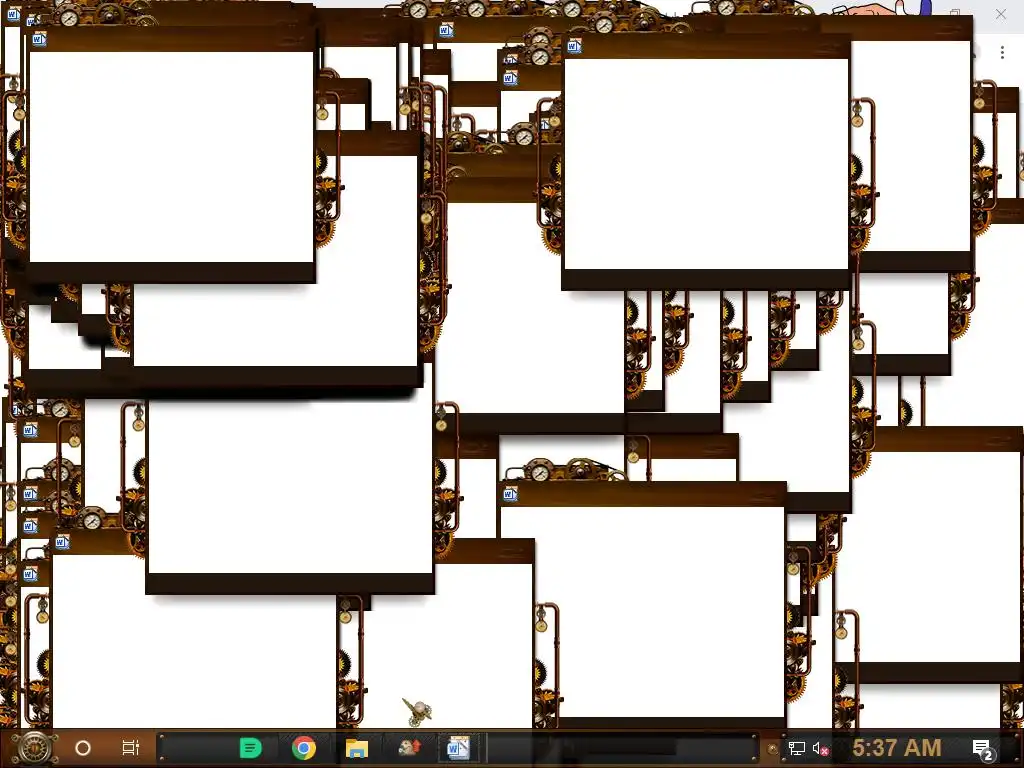The width and height of the screenshot is (1024, 768).
Task: Click the small round tray icon beside network
Action: (x=773, y=749)
